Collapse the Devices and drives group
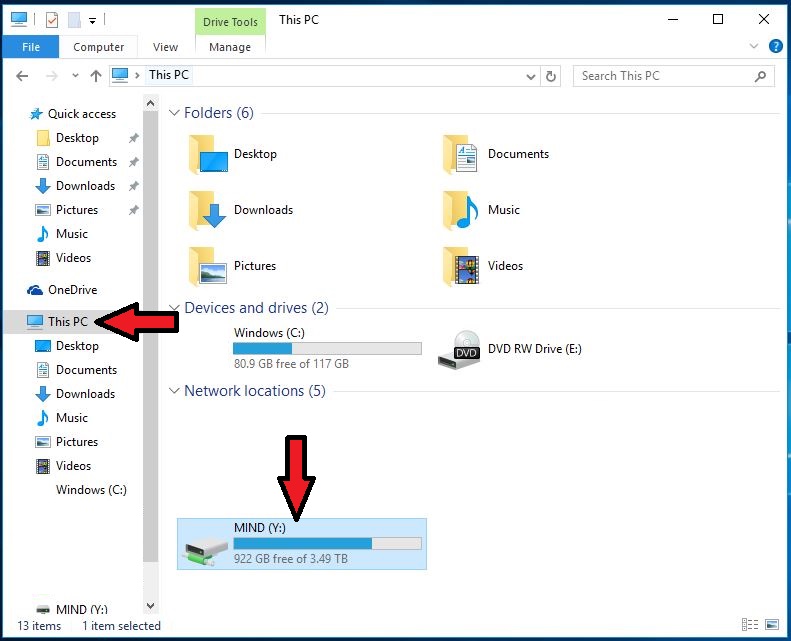The width and height of the screenshot is (791, 641). (x=175, y=308)
